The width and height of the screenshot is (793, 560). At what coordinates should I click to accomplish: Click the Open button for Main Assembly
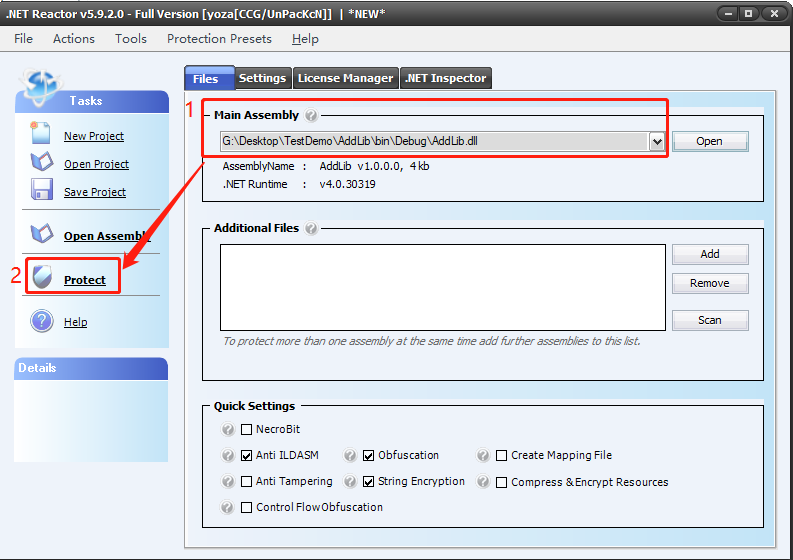[x=710, y=142]
